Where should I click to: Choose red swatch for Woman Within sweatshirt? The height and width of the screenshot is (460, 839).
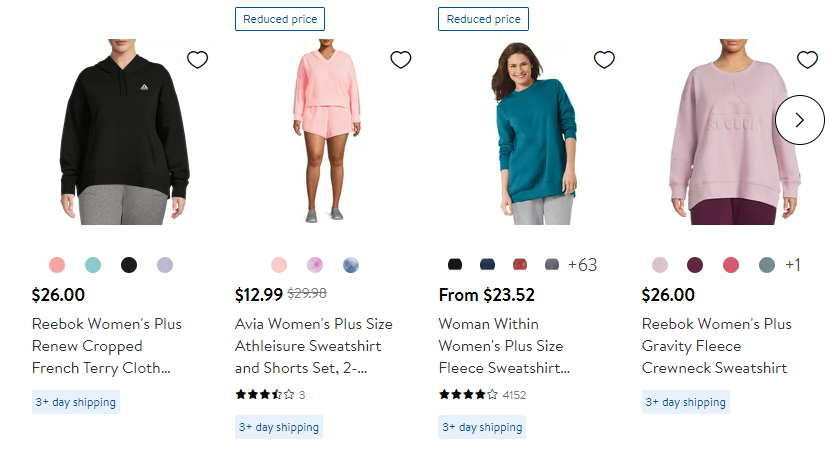pyautogui.click(x=520, y=265)
